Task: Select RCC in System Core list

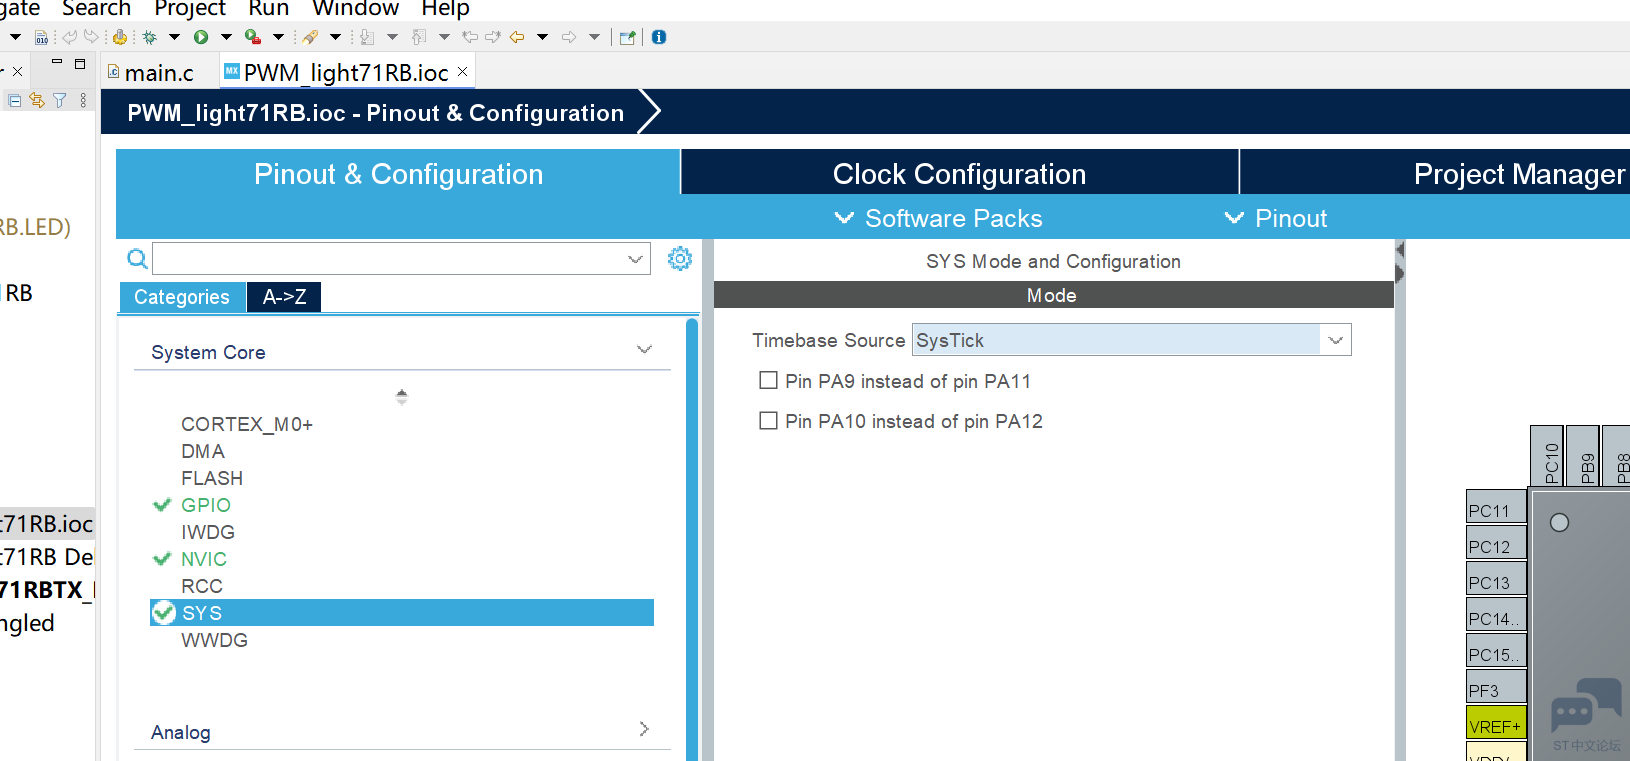Action: point(202,586)
